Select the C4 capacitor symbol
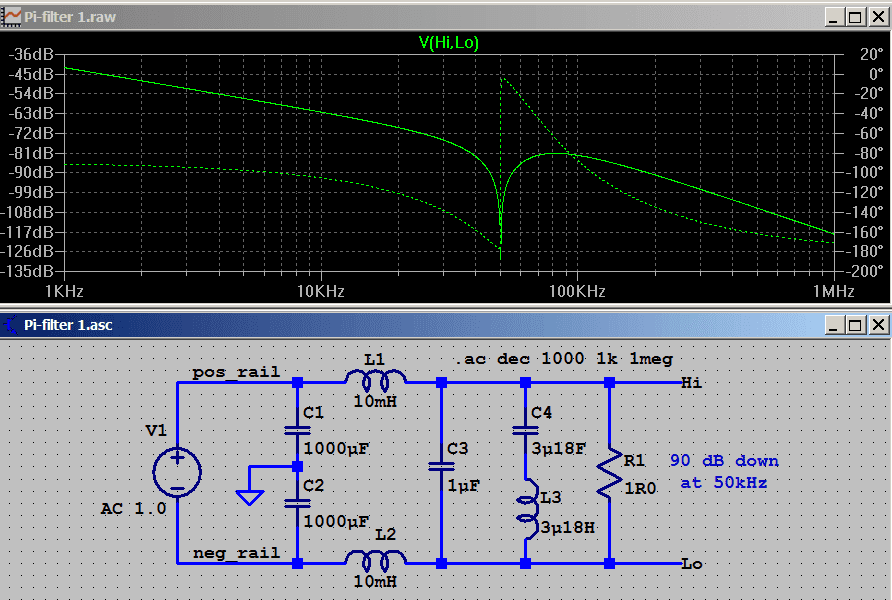The height and width of the screenshot is (600, 892). 524,430
